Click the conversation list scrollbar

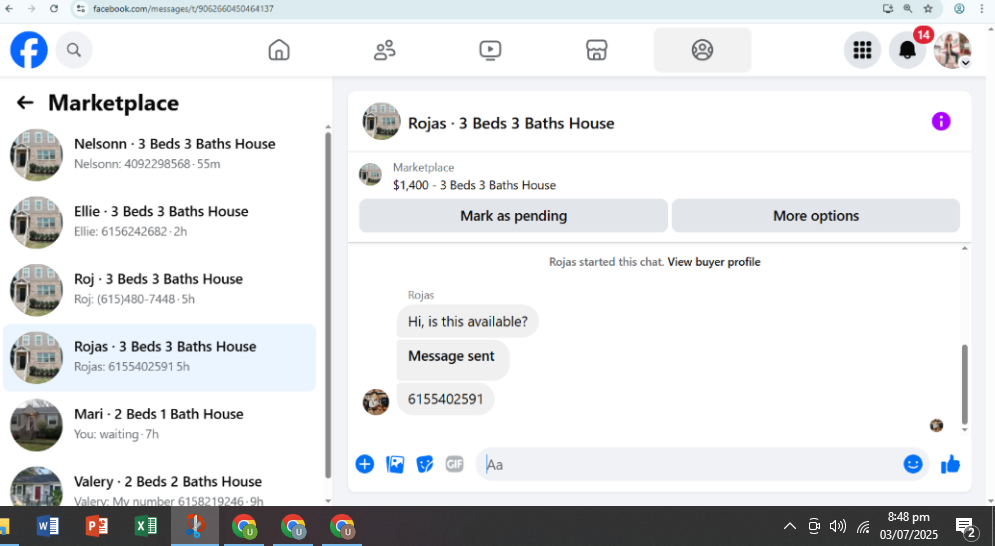[x=328, y=305]
